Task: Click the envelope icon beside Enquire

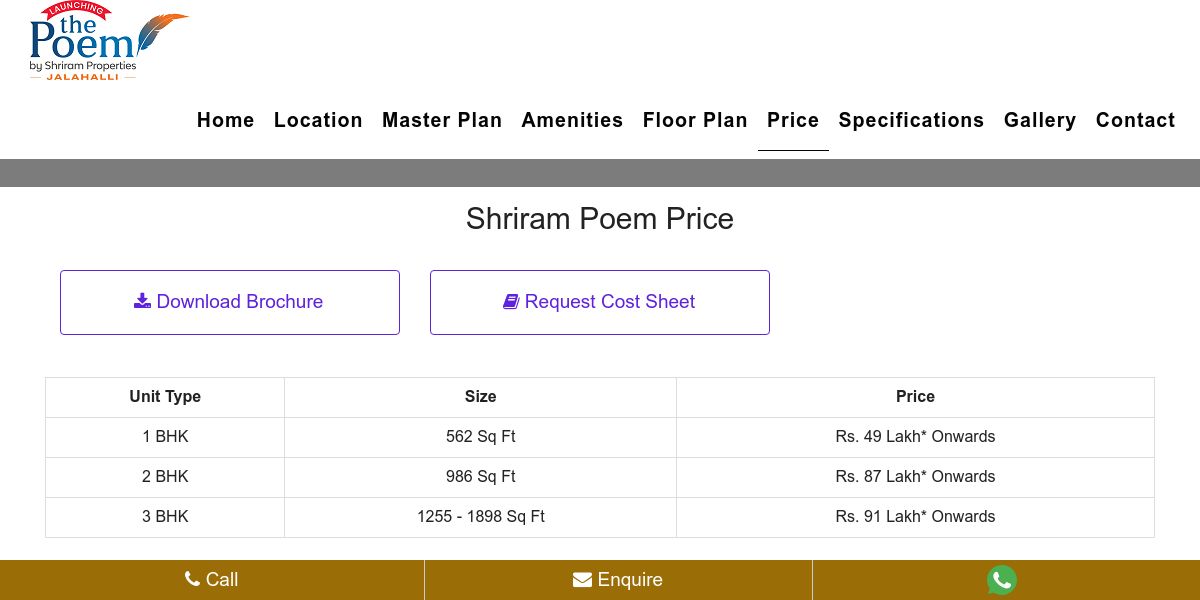Action: point(582,580)
